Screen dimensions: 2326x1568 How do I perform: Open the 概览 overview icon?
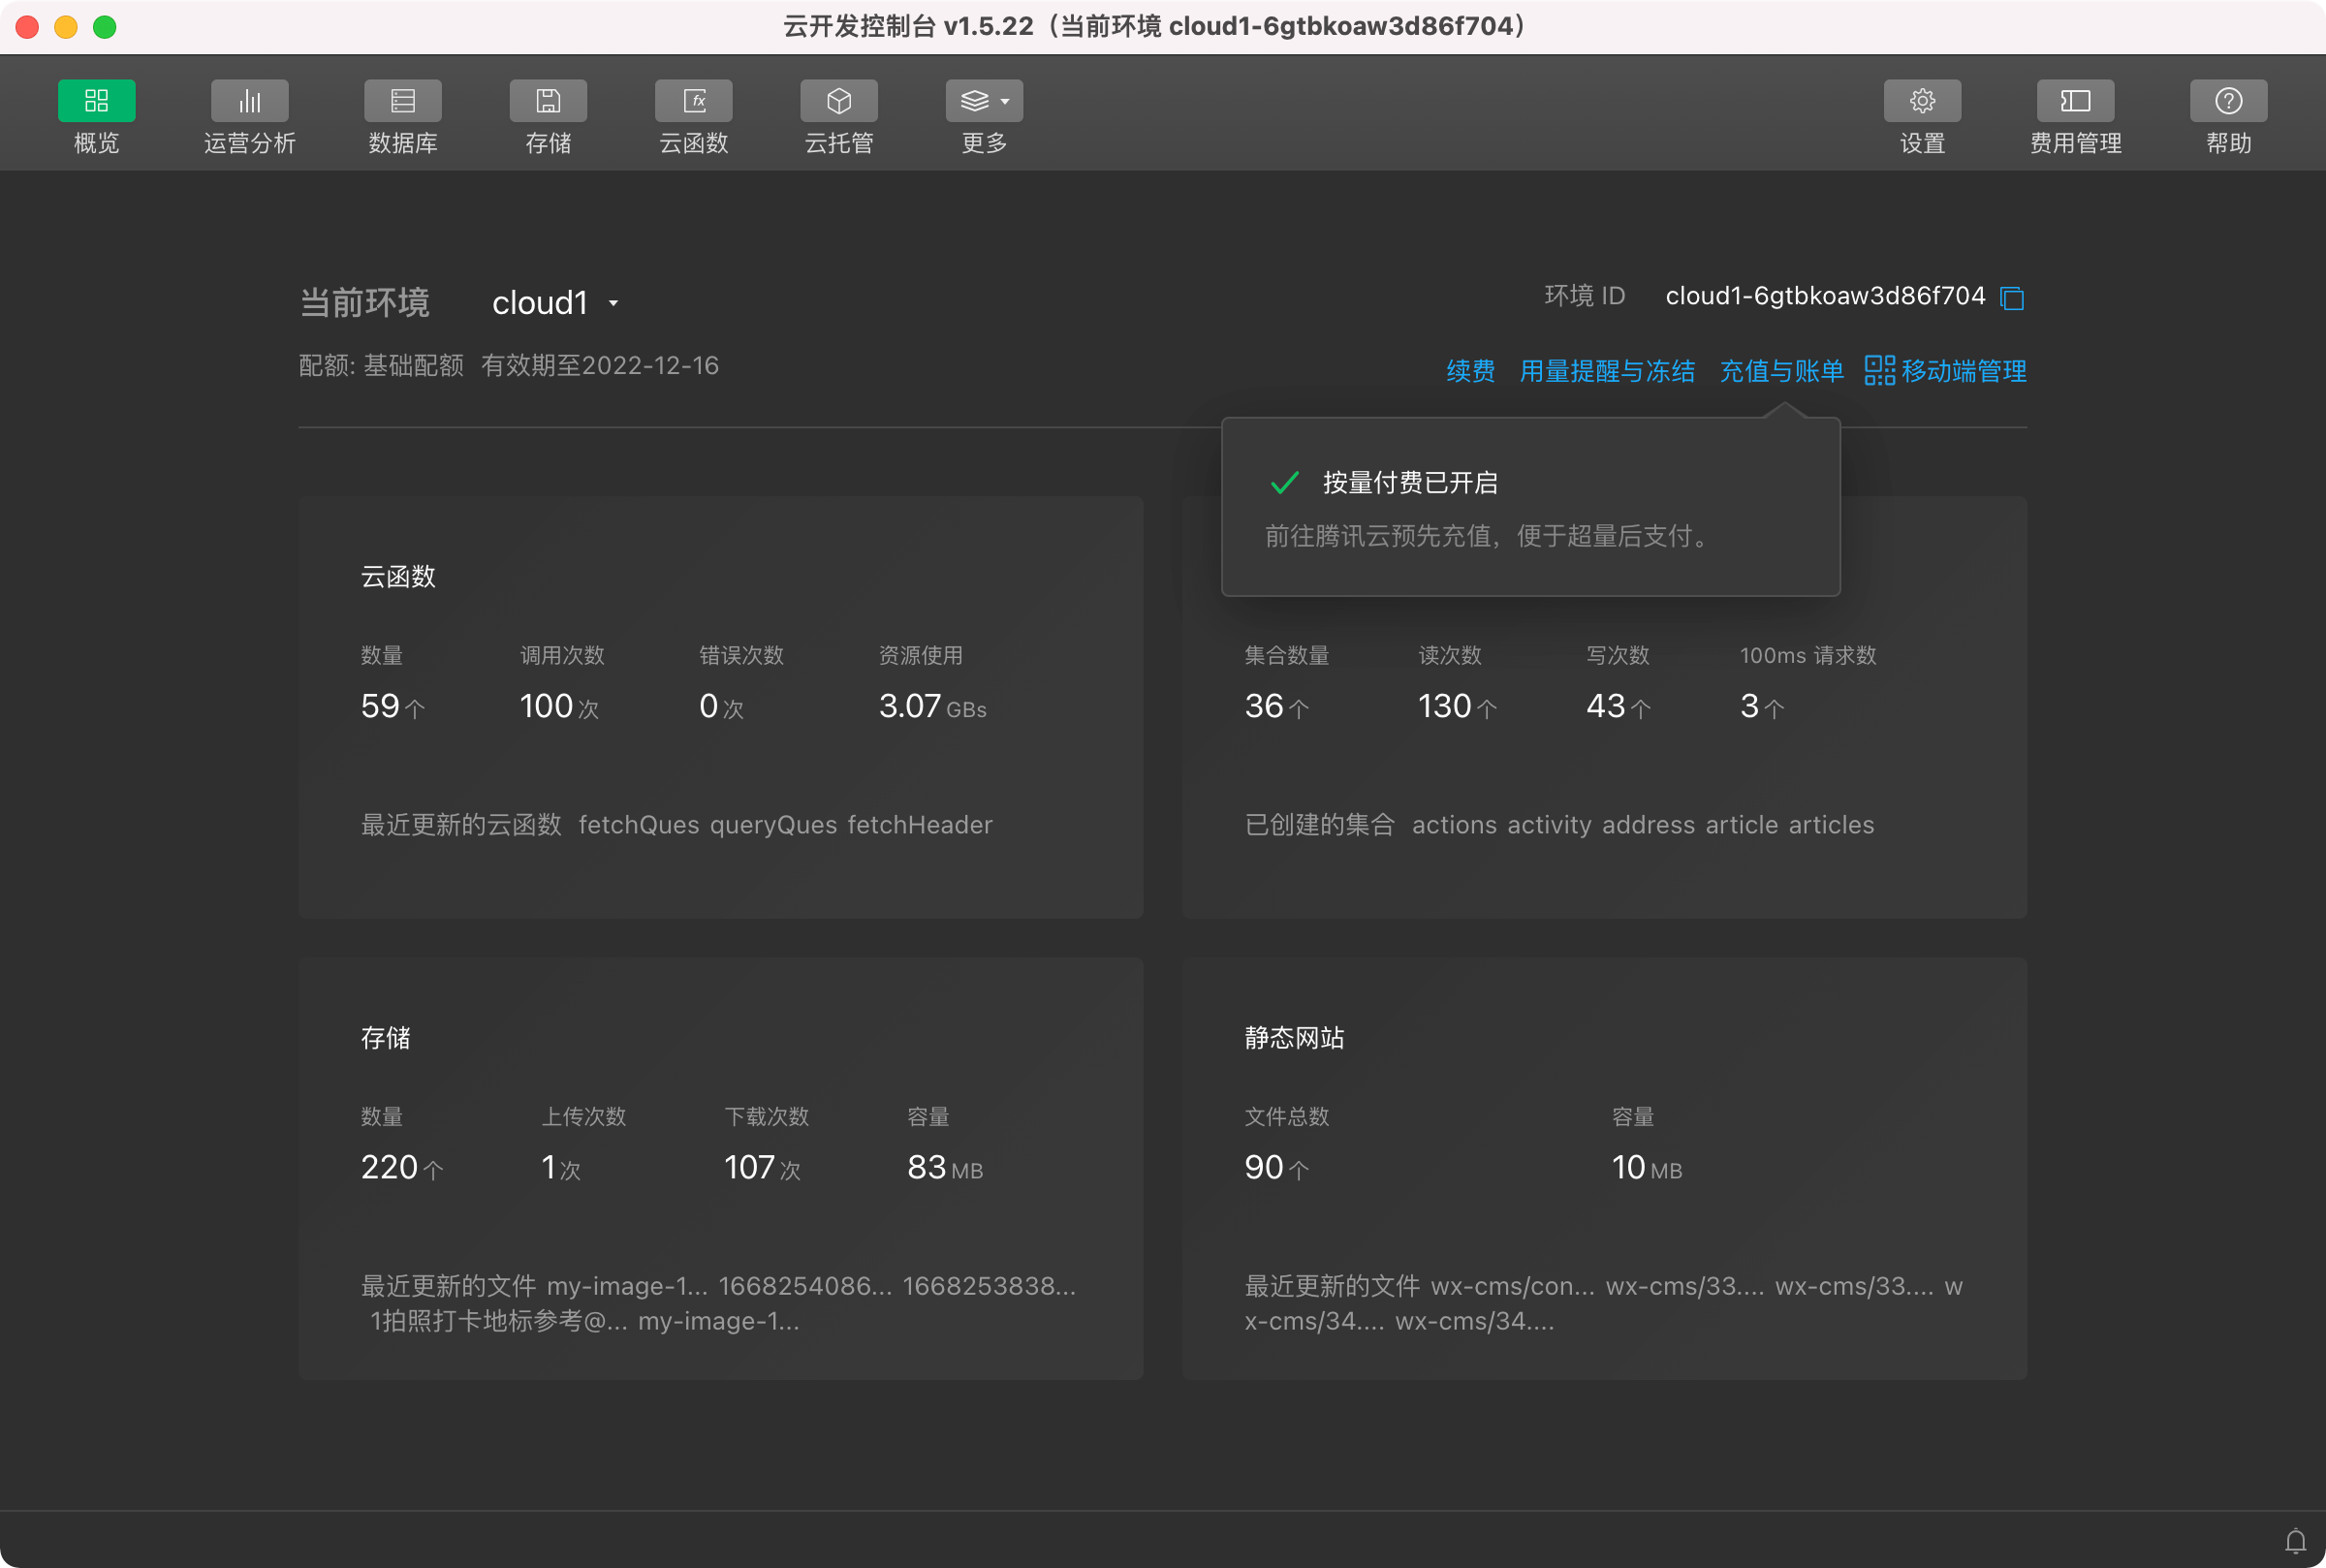click(x=96, y=101)
